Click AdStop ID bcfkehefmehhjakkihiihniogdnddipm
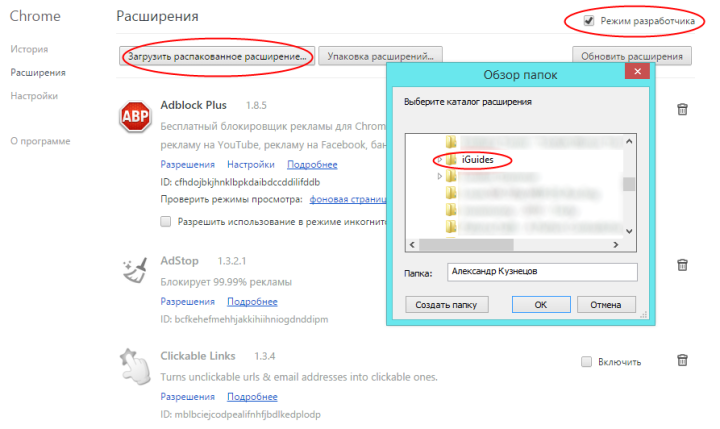The width and height of the screenshot is (720, 429). (244, 319)
